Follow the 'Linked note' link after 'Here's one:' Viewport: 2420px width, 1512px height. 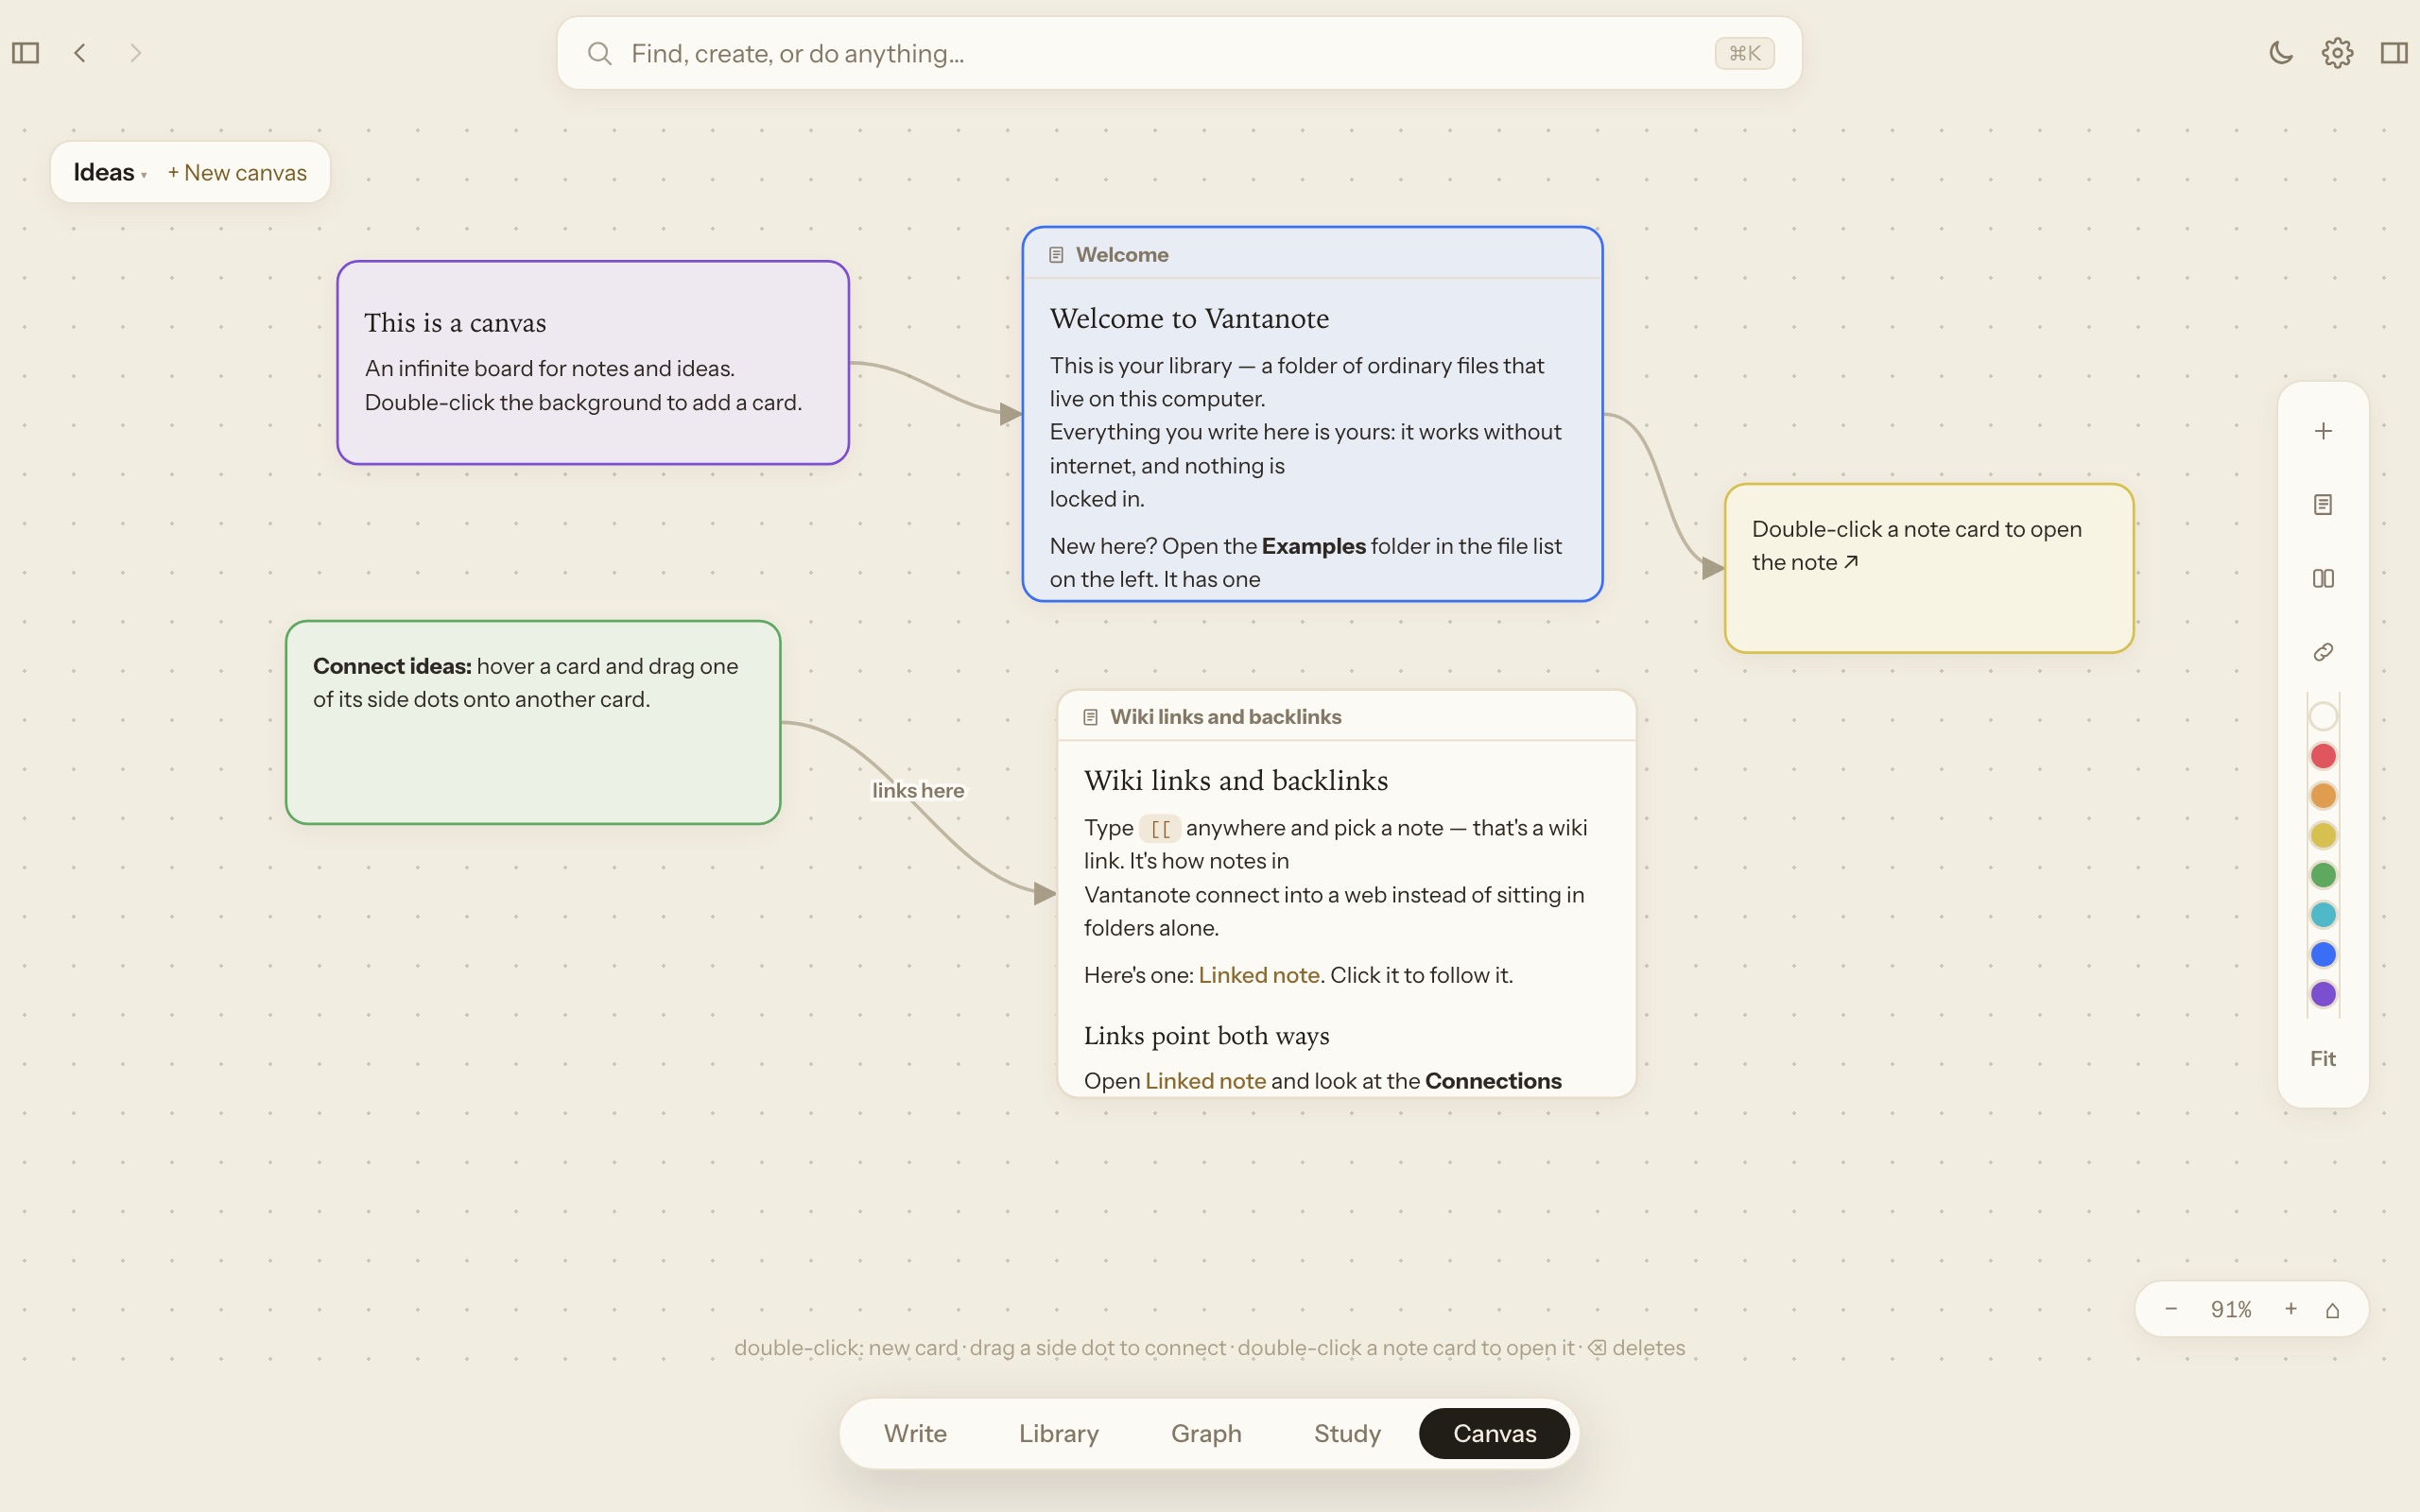click(x=1259, y=975)
